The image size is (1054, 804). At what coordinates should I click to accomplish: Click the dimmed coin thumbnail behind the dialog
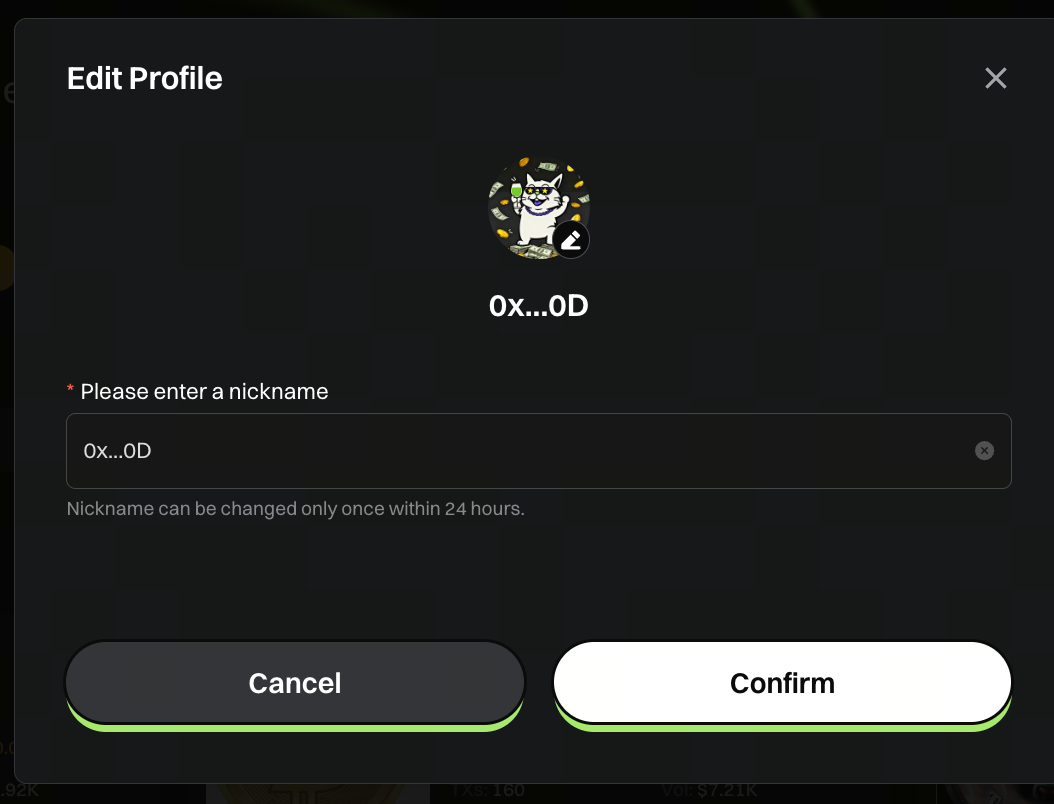coord(317,794)
